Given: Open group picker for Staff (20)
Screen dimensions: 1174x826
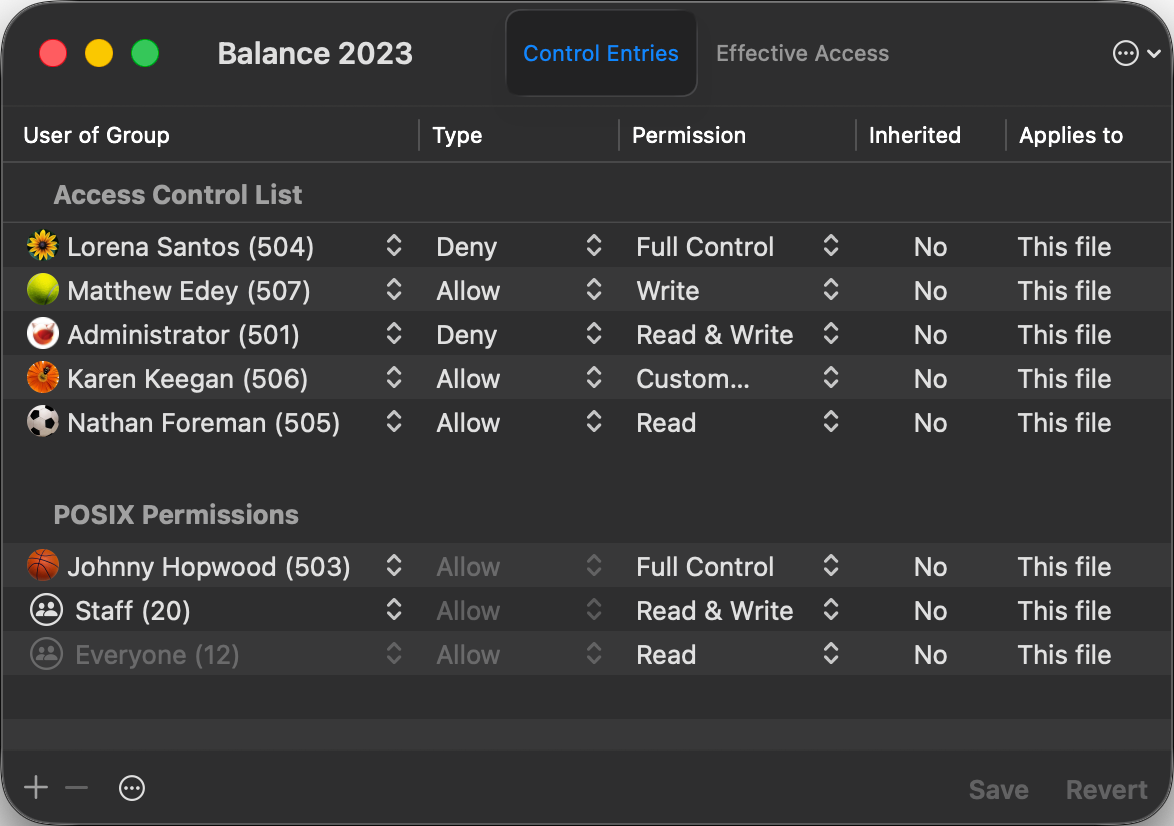Looking at the screenshot, I should 394,610.
